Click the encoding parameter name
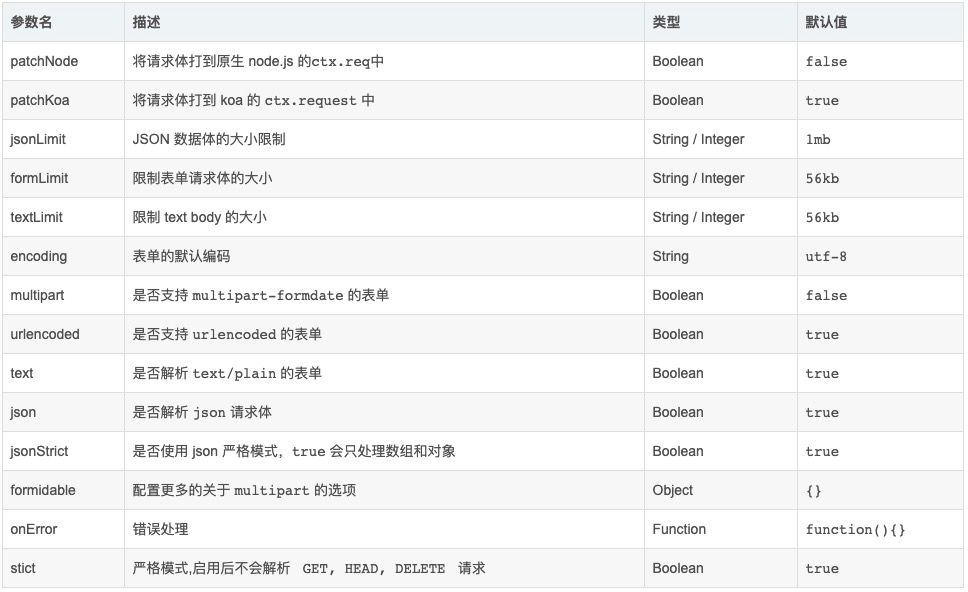 [x=39, y=256]
